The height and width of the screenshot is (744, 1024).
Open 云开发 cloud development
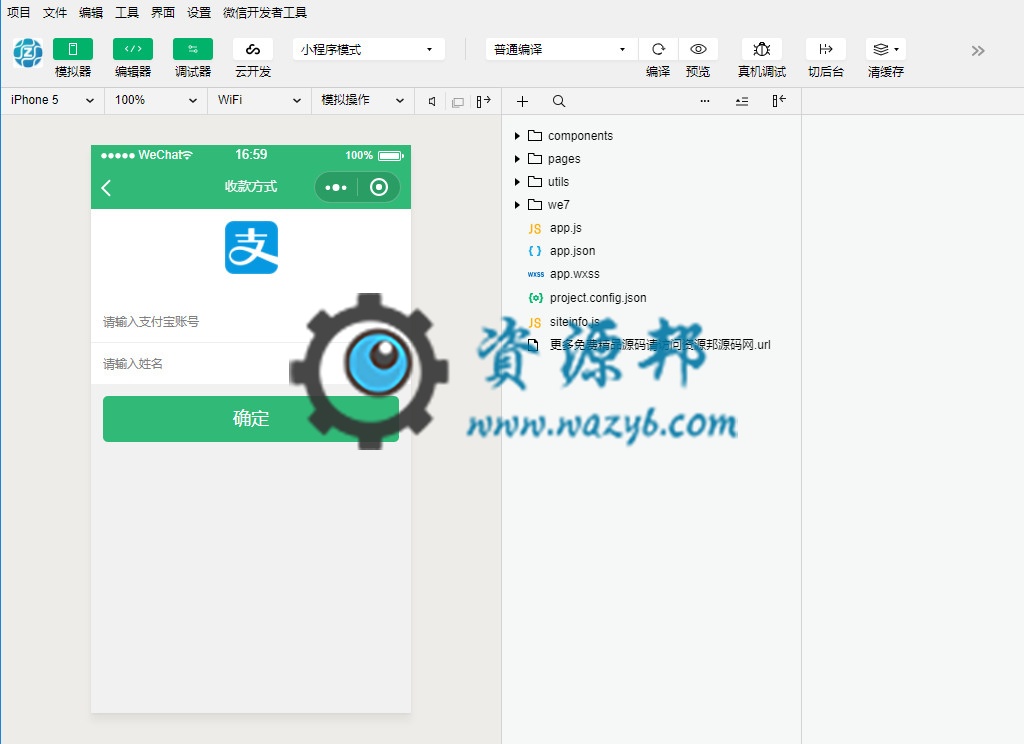coord(253,49)
